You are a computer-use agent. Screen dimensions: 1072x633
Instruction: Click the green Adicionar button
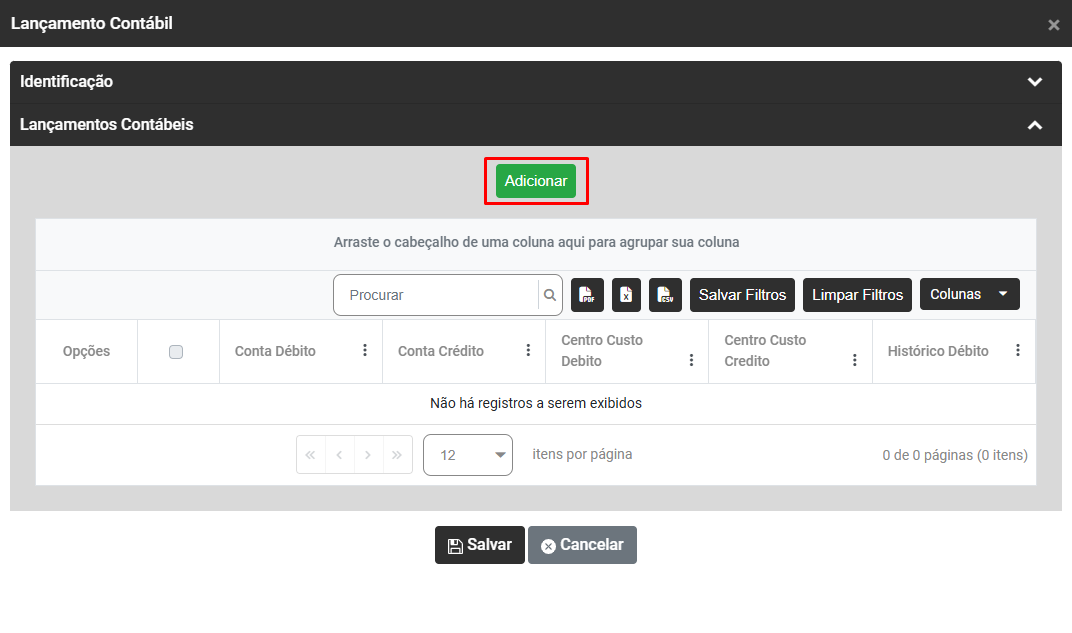tap(536, 181)
